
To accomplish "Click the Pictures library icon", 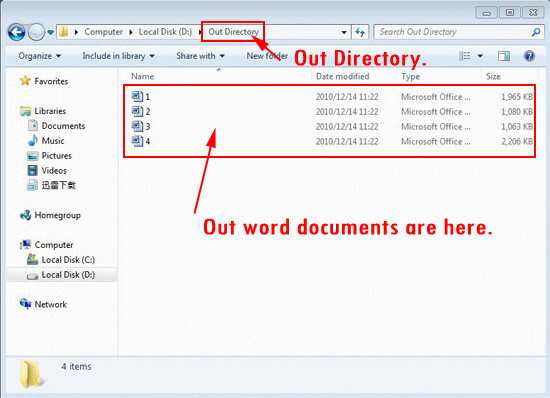I will click(x=33, y=155).
